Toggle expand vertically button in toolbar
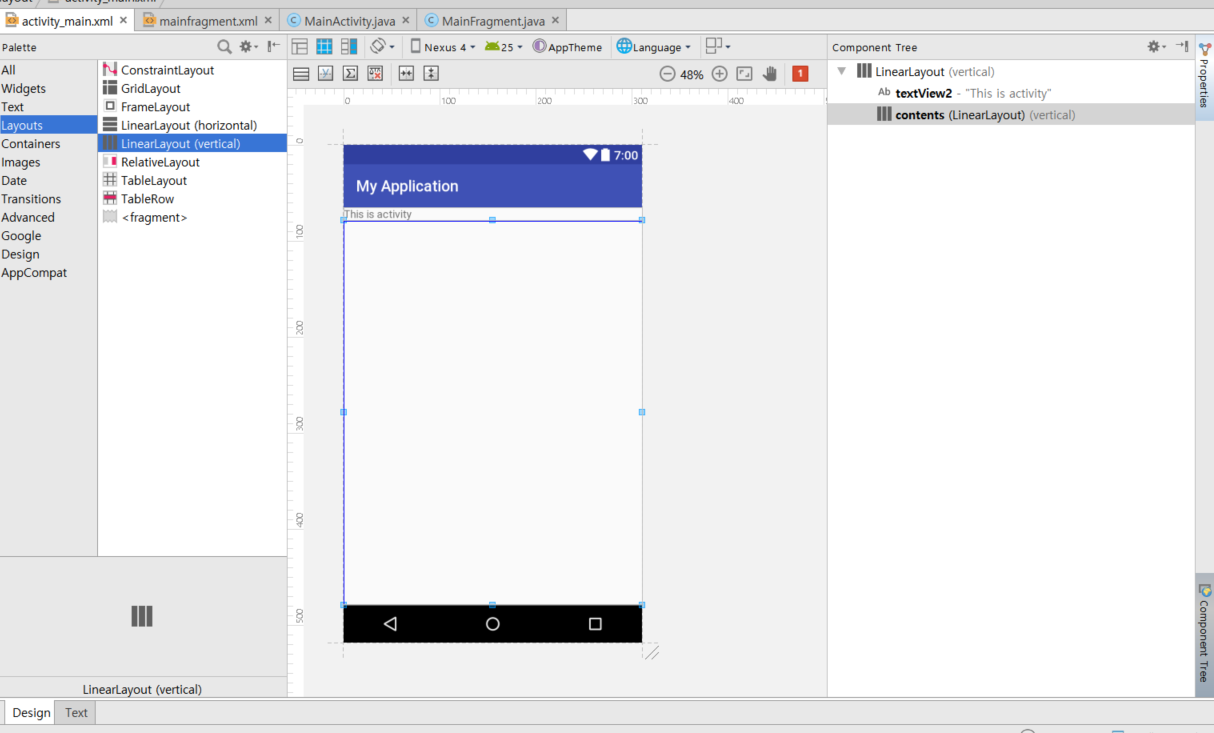 pos(431,73)
